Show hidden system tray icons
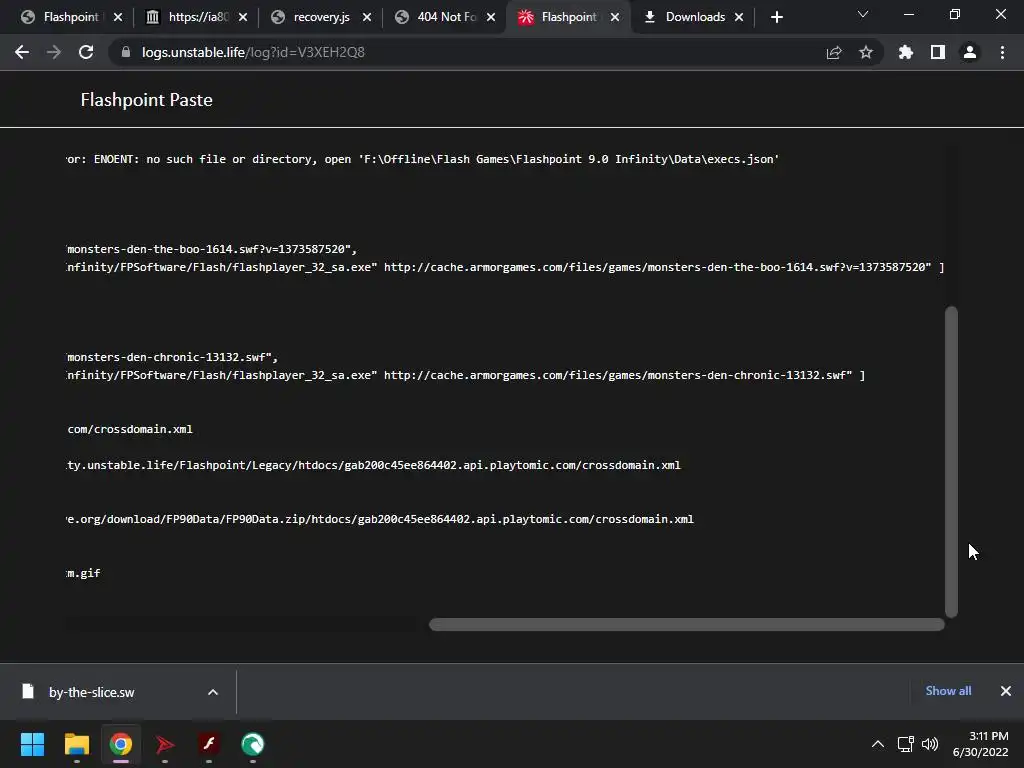Screen dimensions: 1024x768 (878, 744)
